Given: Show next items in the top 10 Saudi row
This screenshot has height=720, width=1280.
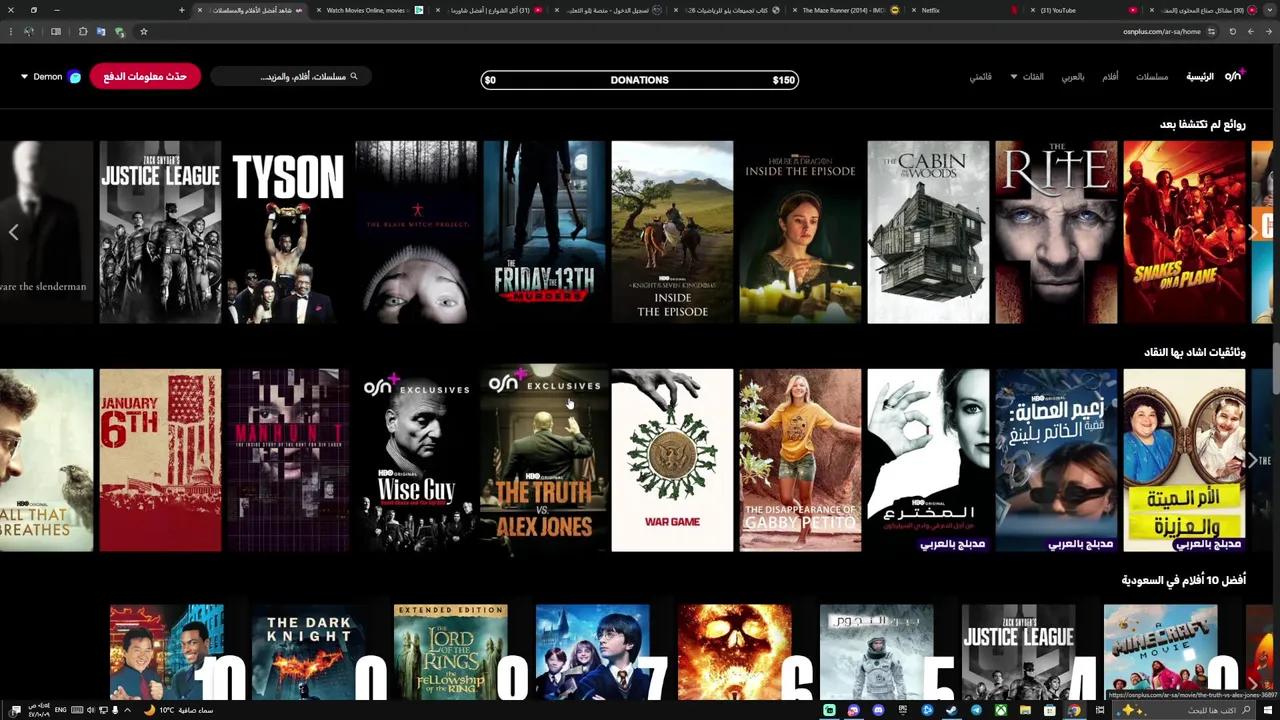Looking at the screenshot, I should tap(1252, 684).
